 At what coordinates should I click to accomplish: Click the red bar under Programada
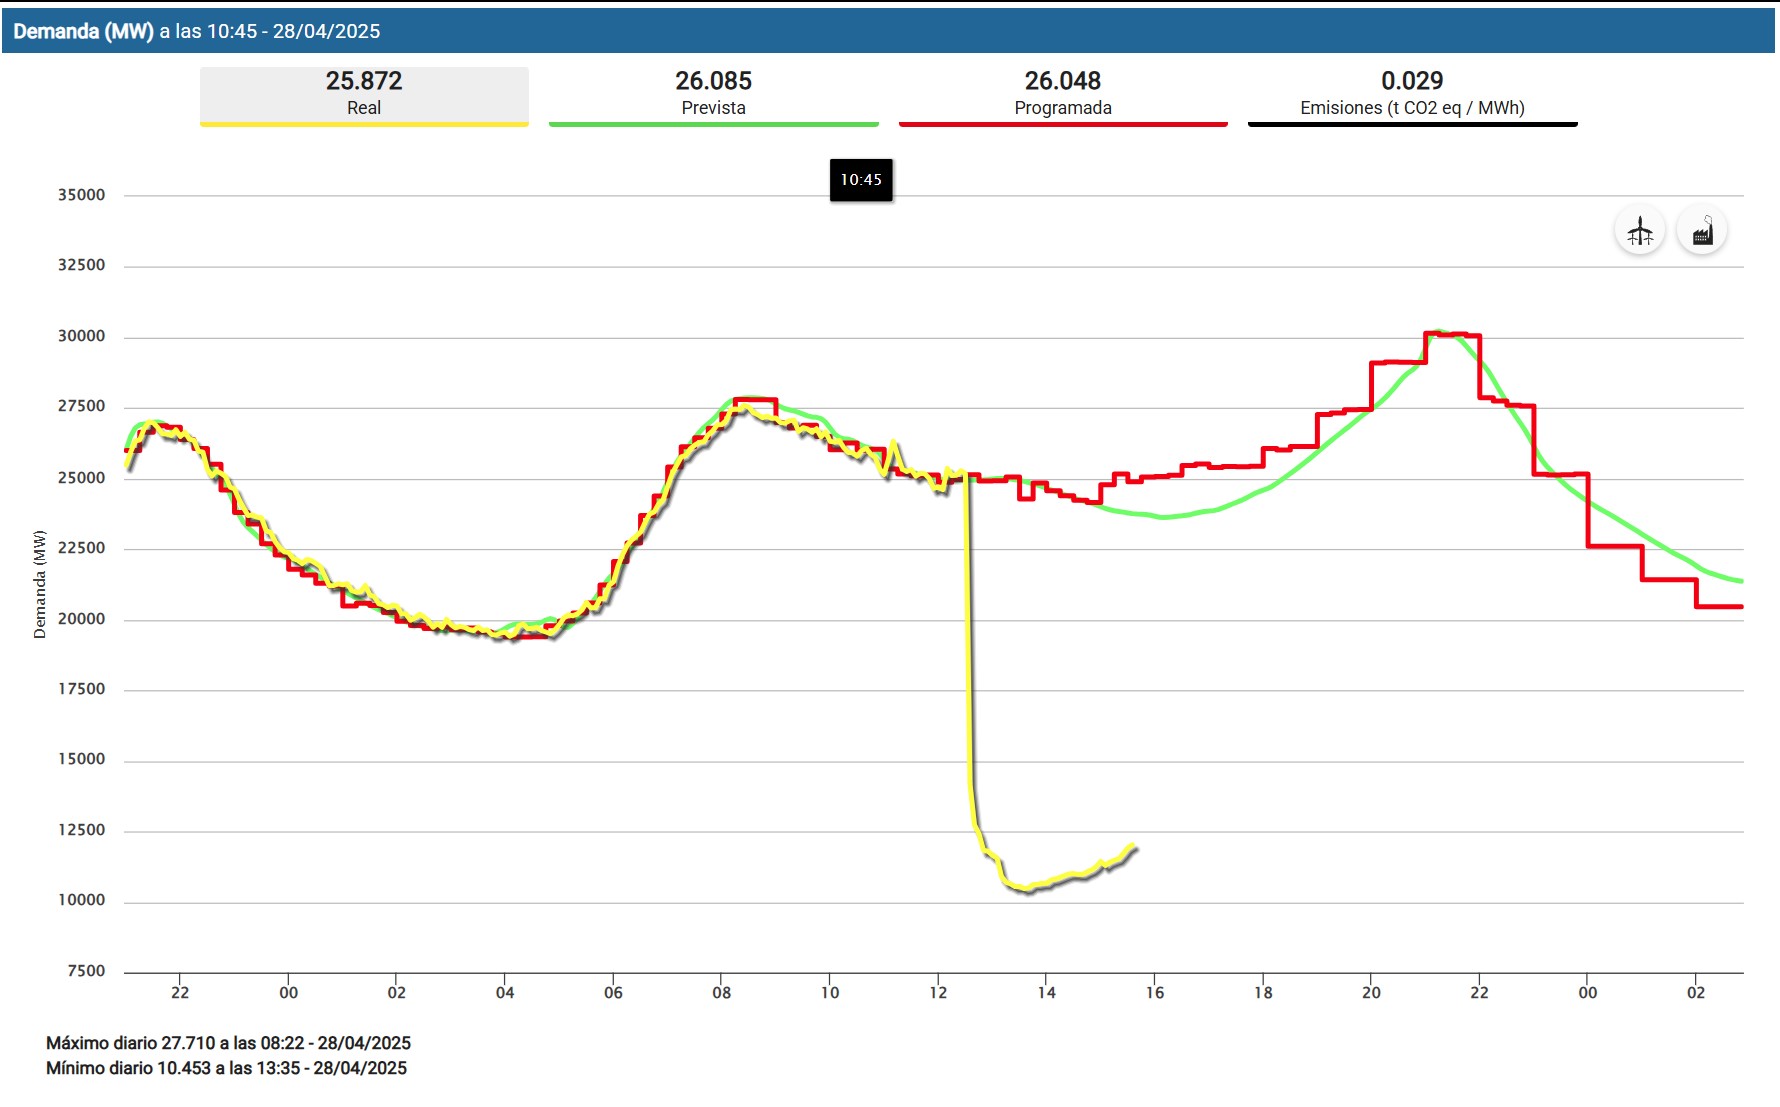1062,124
